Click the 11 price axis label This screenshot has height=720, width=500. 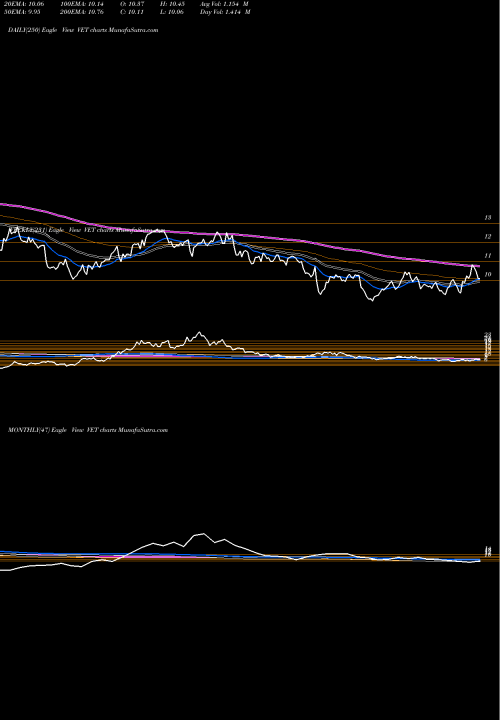point(488,256)
